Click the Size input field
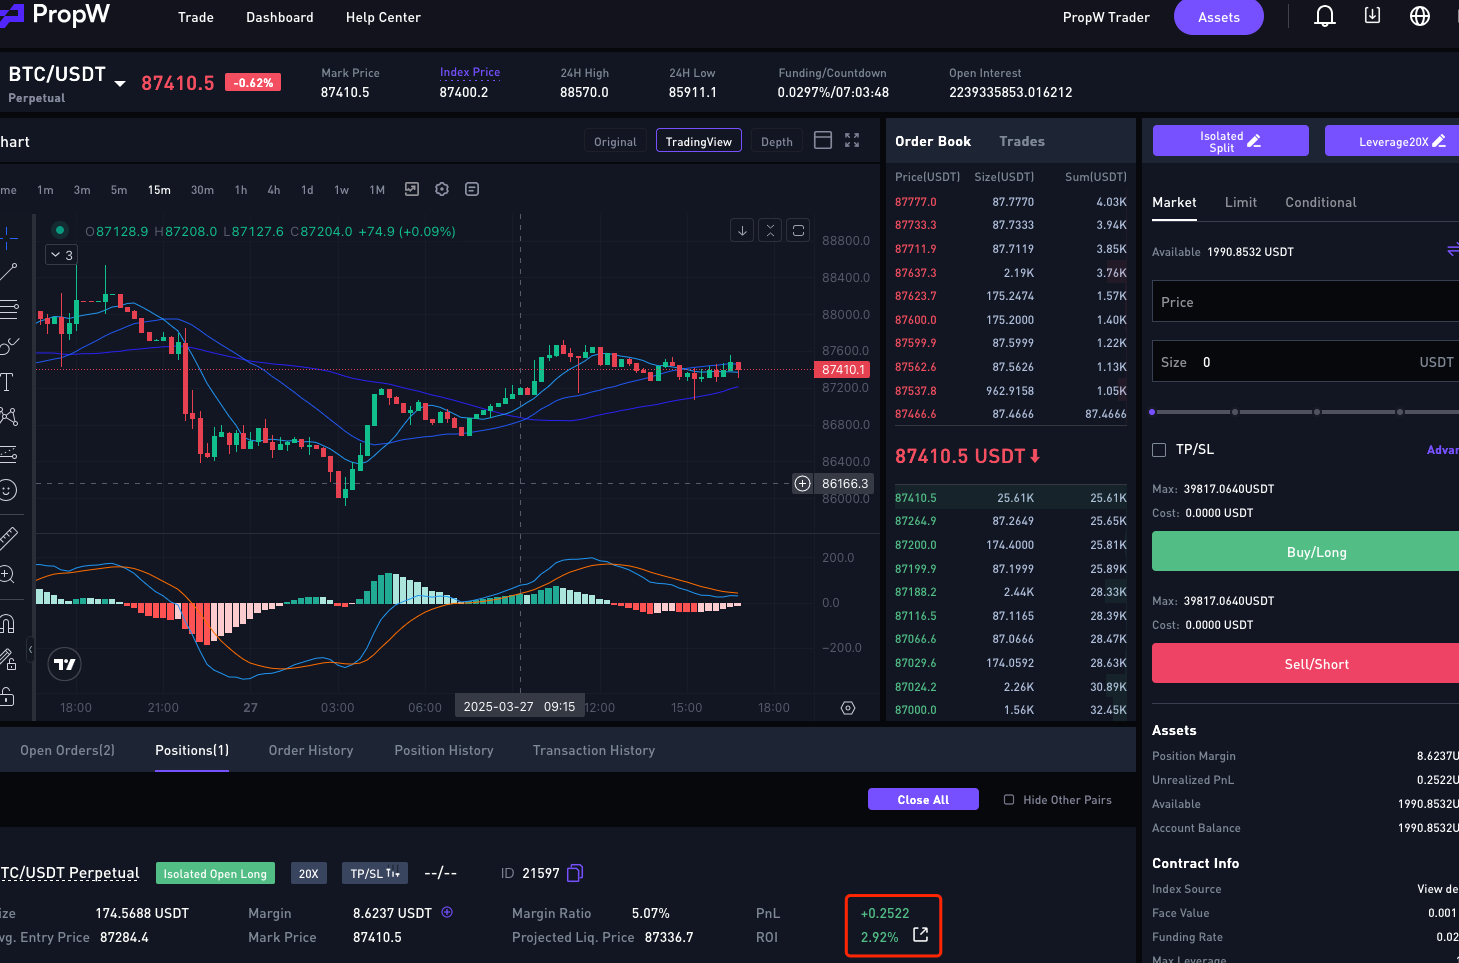The width and height of the screenshot is (1459, 963). (1305, 361)
